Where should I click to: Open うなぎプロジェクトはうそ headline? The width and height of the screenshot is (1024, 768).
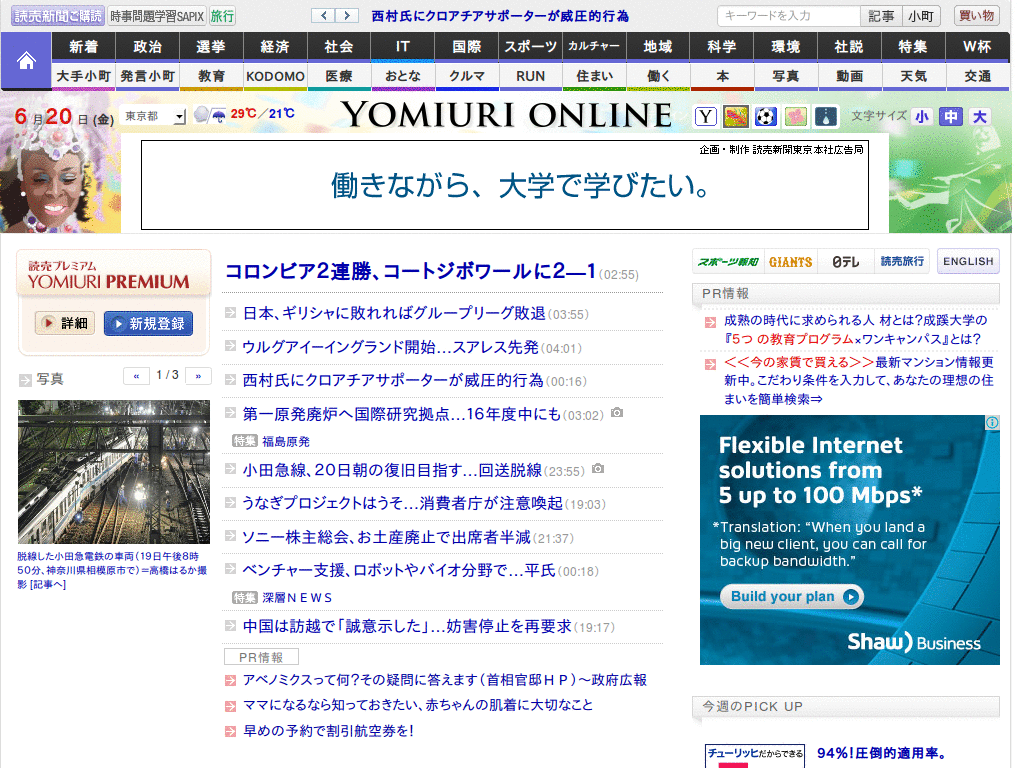pos(402,504)
